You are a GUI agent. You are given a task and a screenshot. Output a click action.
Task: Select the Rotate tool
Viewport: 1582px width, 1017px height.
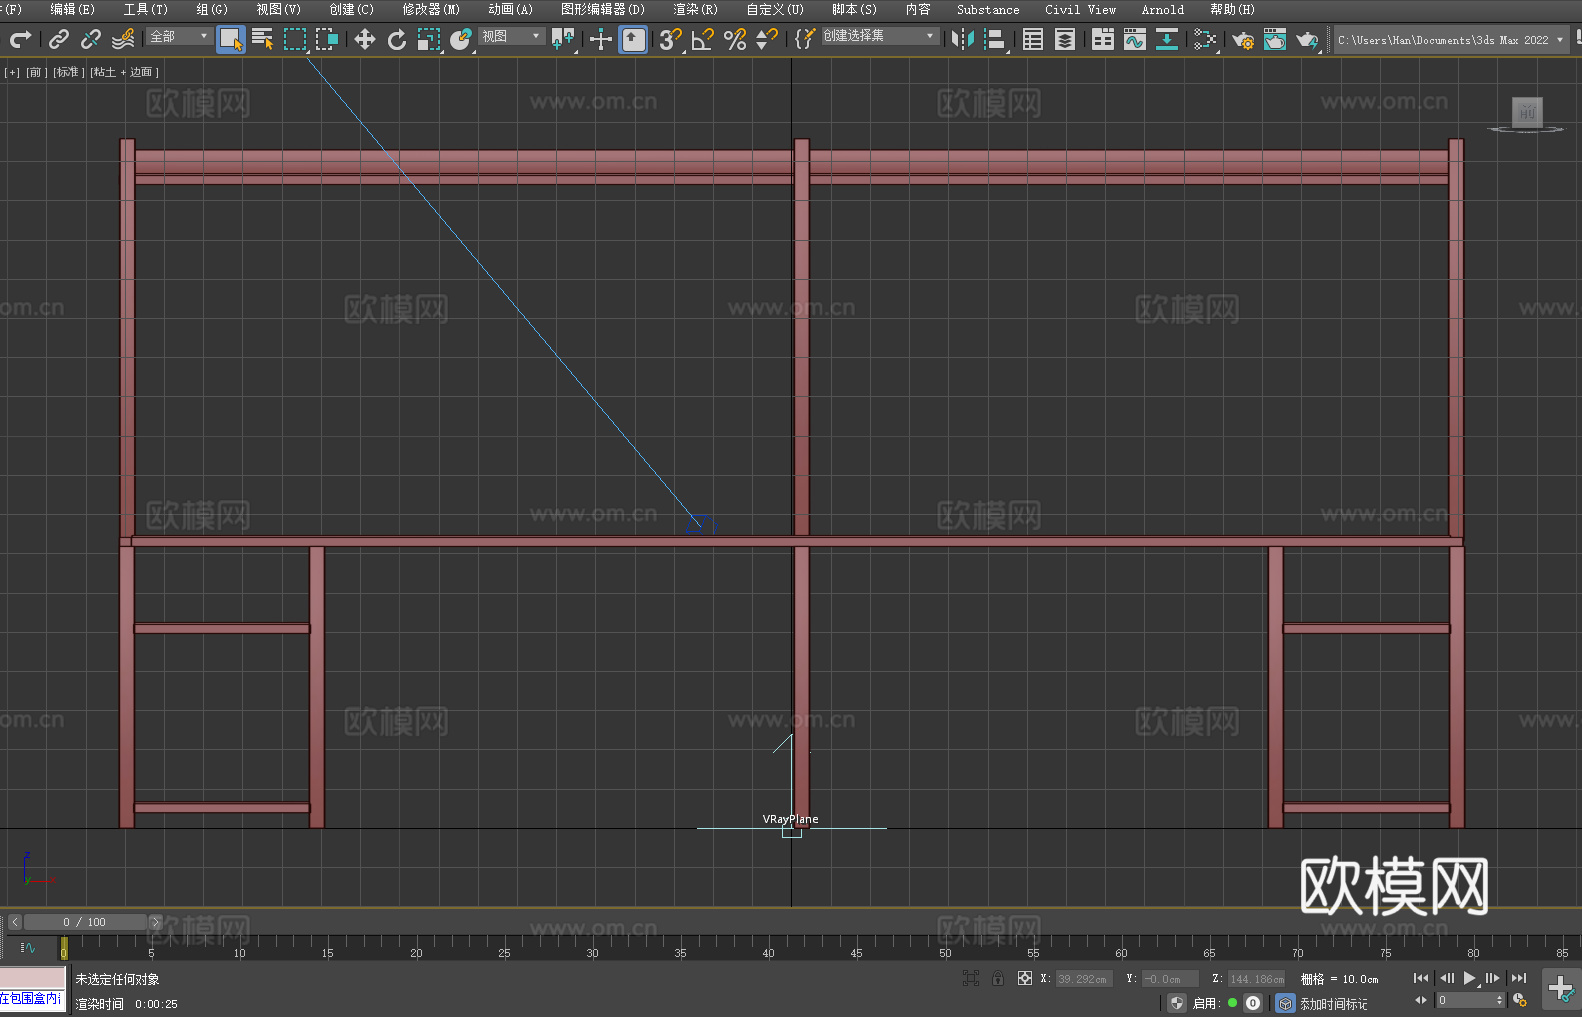[x=397, y=39]
